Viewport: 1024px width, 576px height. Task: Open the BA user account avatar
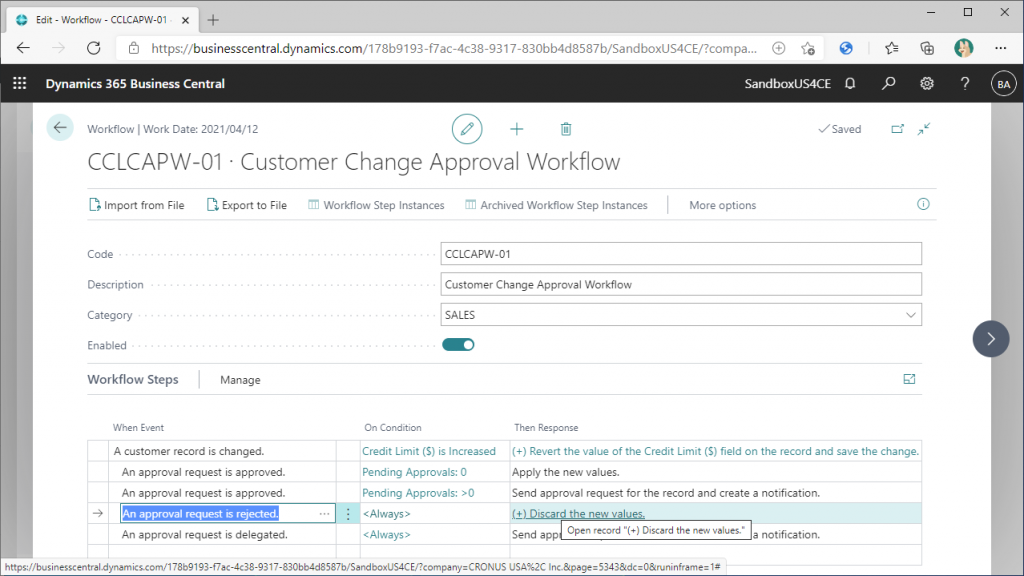click(1004, 84)
